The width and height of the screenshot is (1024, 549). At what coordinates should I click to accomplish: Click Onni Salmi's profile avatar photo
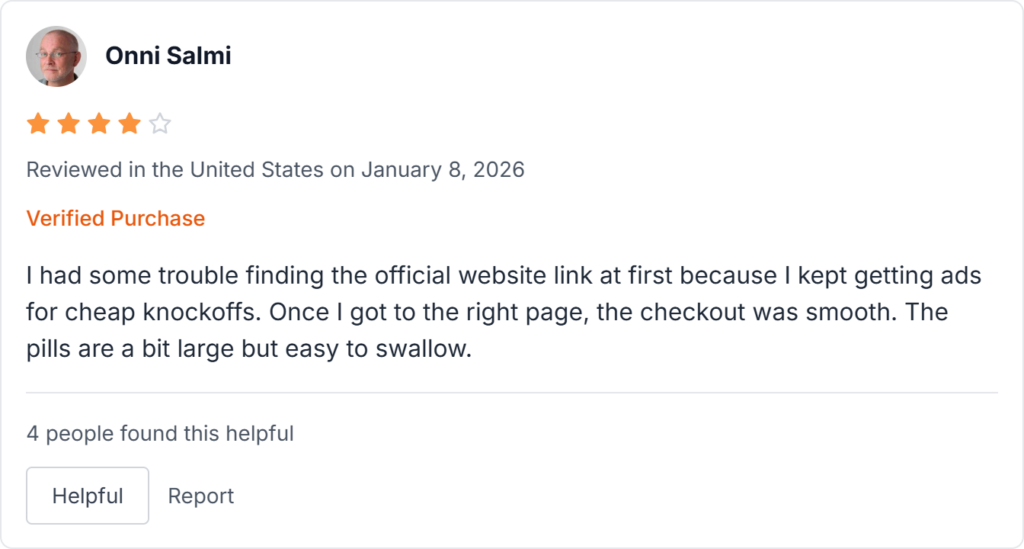point(56,56)
